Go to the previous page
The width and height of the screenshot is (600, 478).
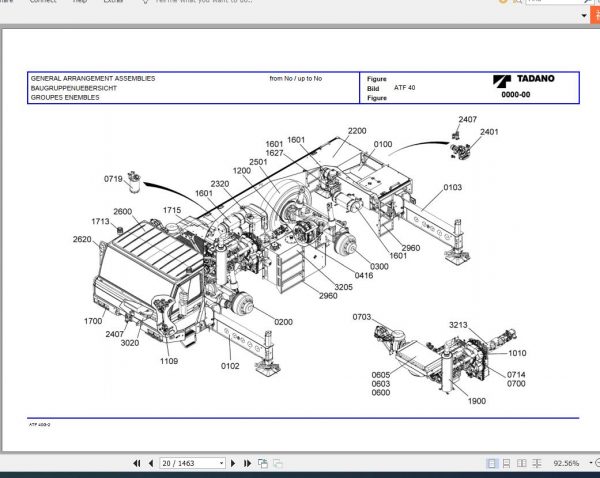tap(151, 463)
